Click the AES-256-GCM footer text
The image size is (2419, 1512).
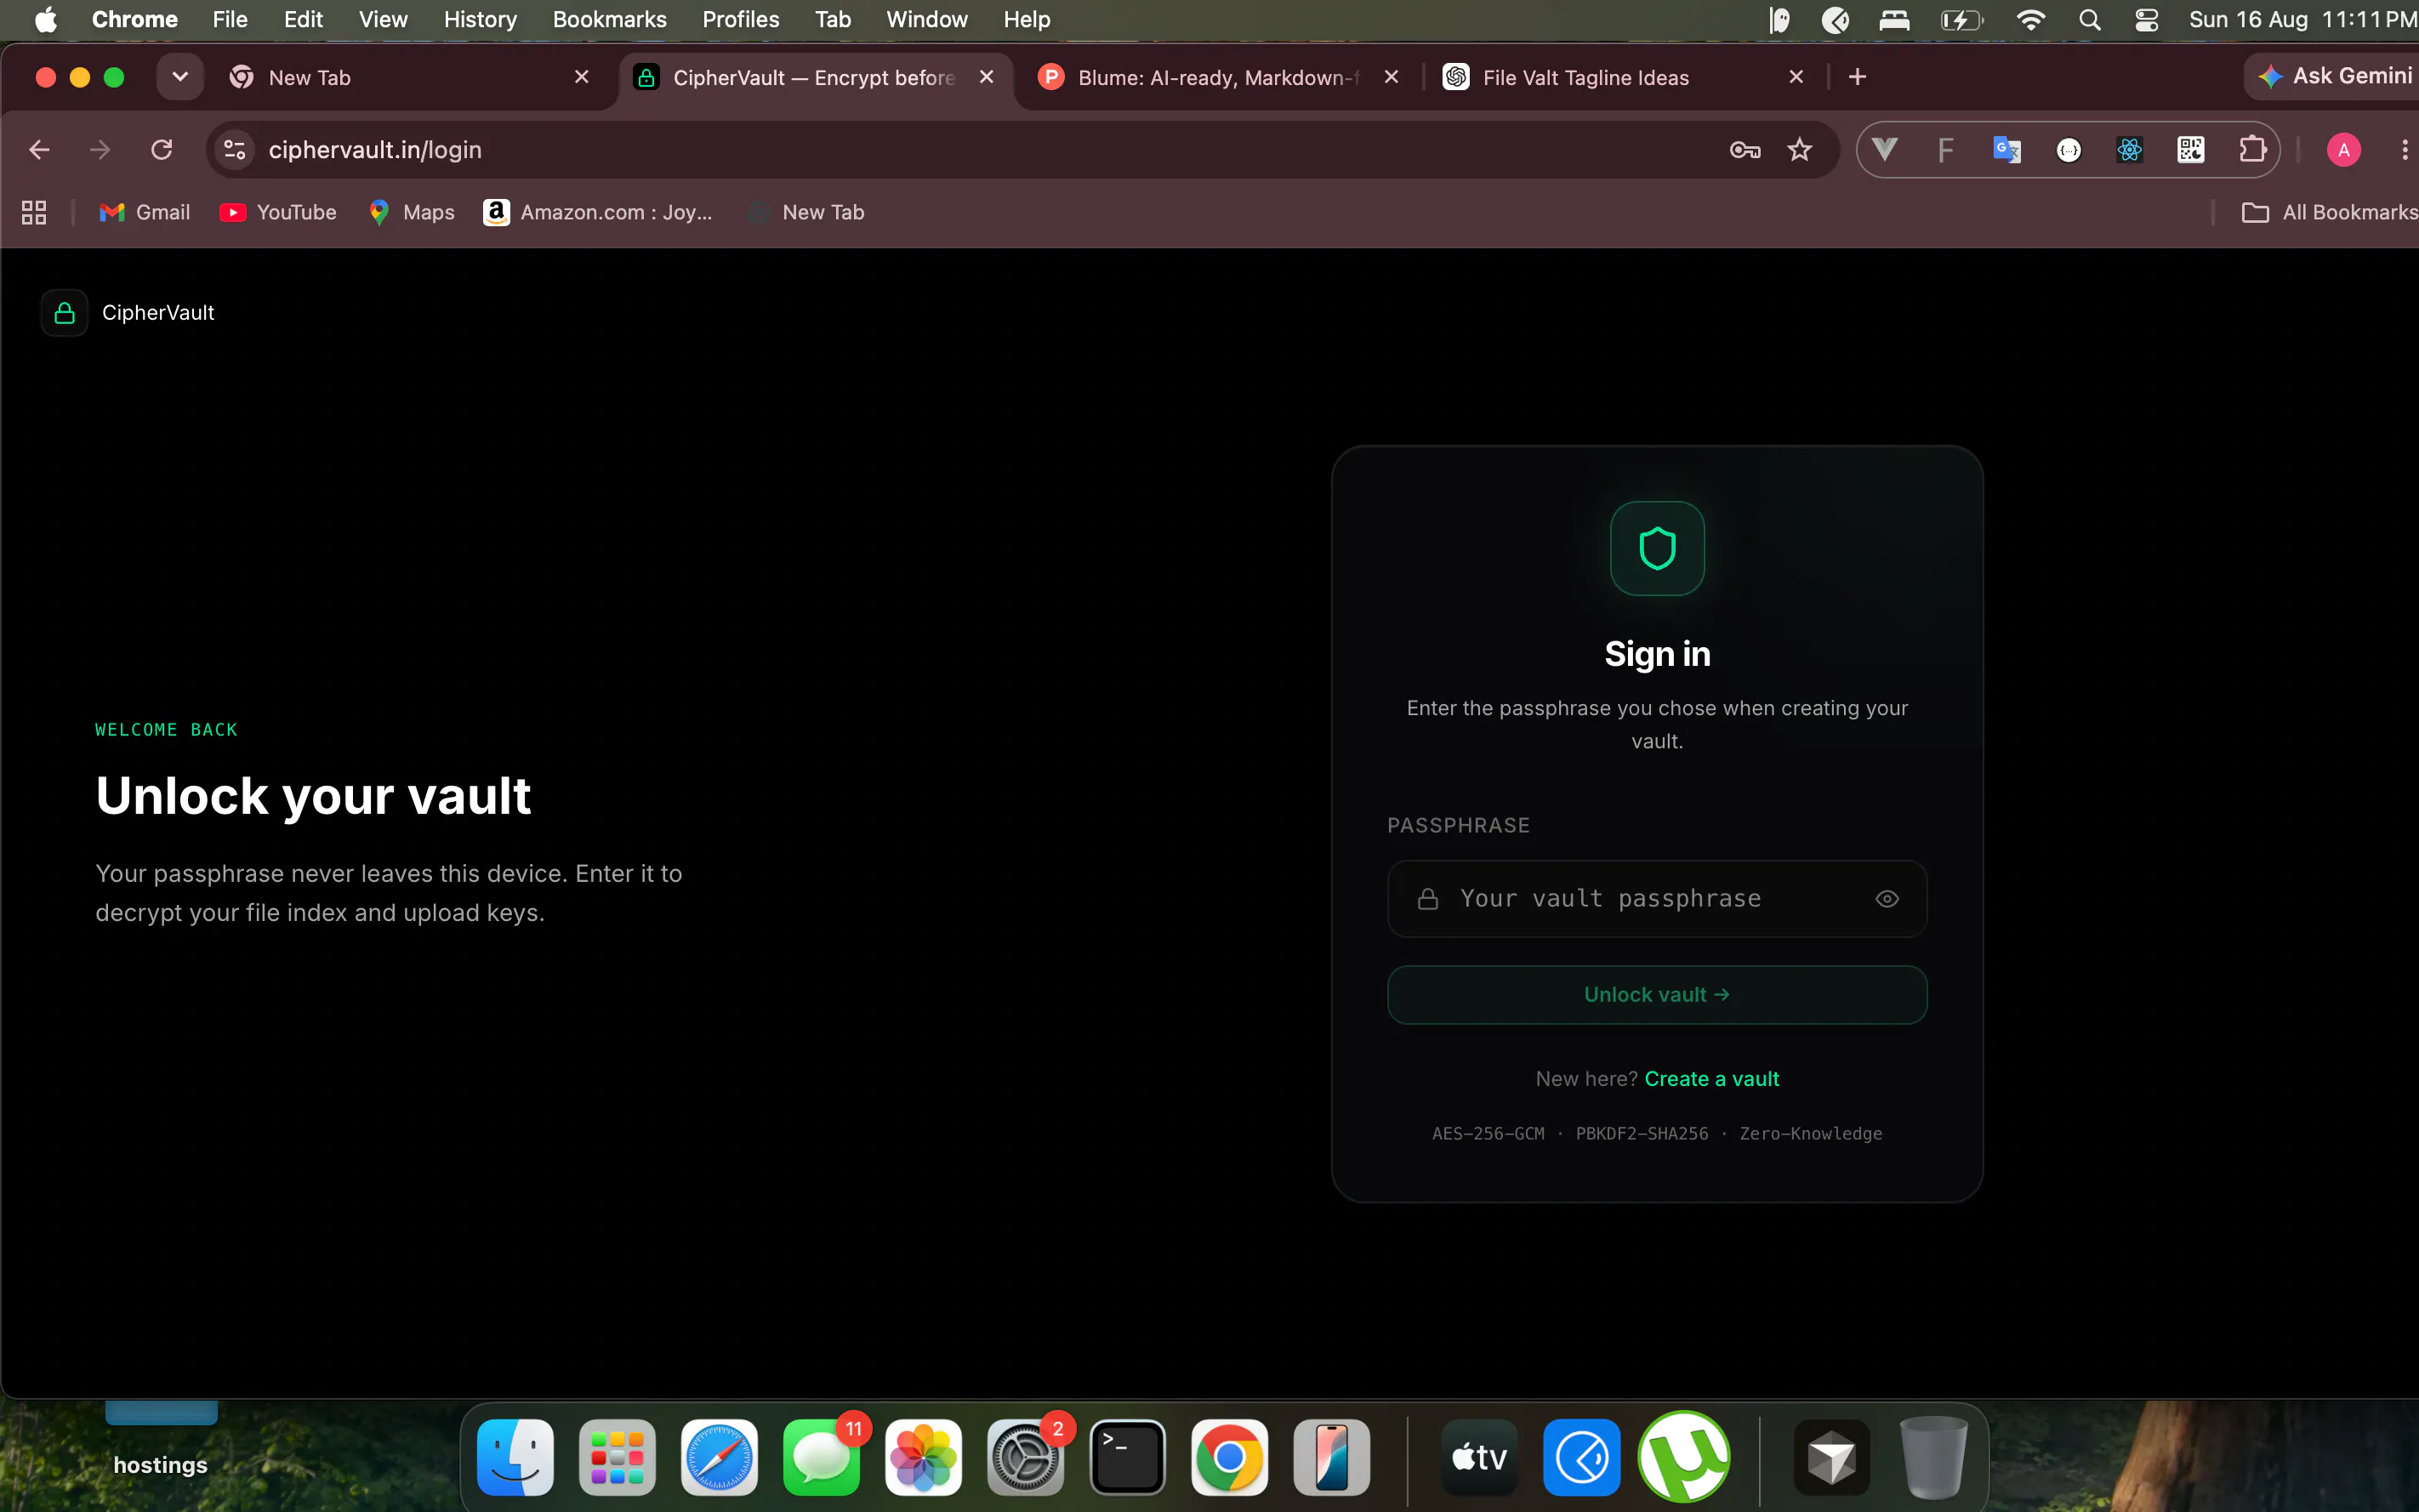tap(1488, 1134)
